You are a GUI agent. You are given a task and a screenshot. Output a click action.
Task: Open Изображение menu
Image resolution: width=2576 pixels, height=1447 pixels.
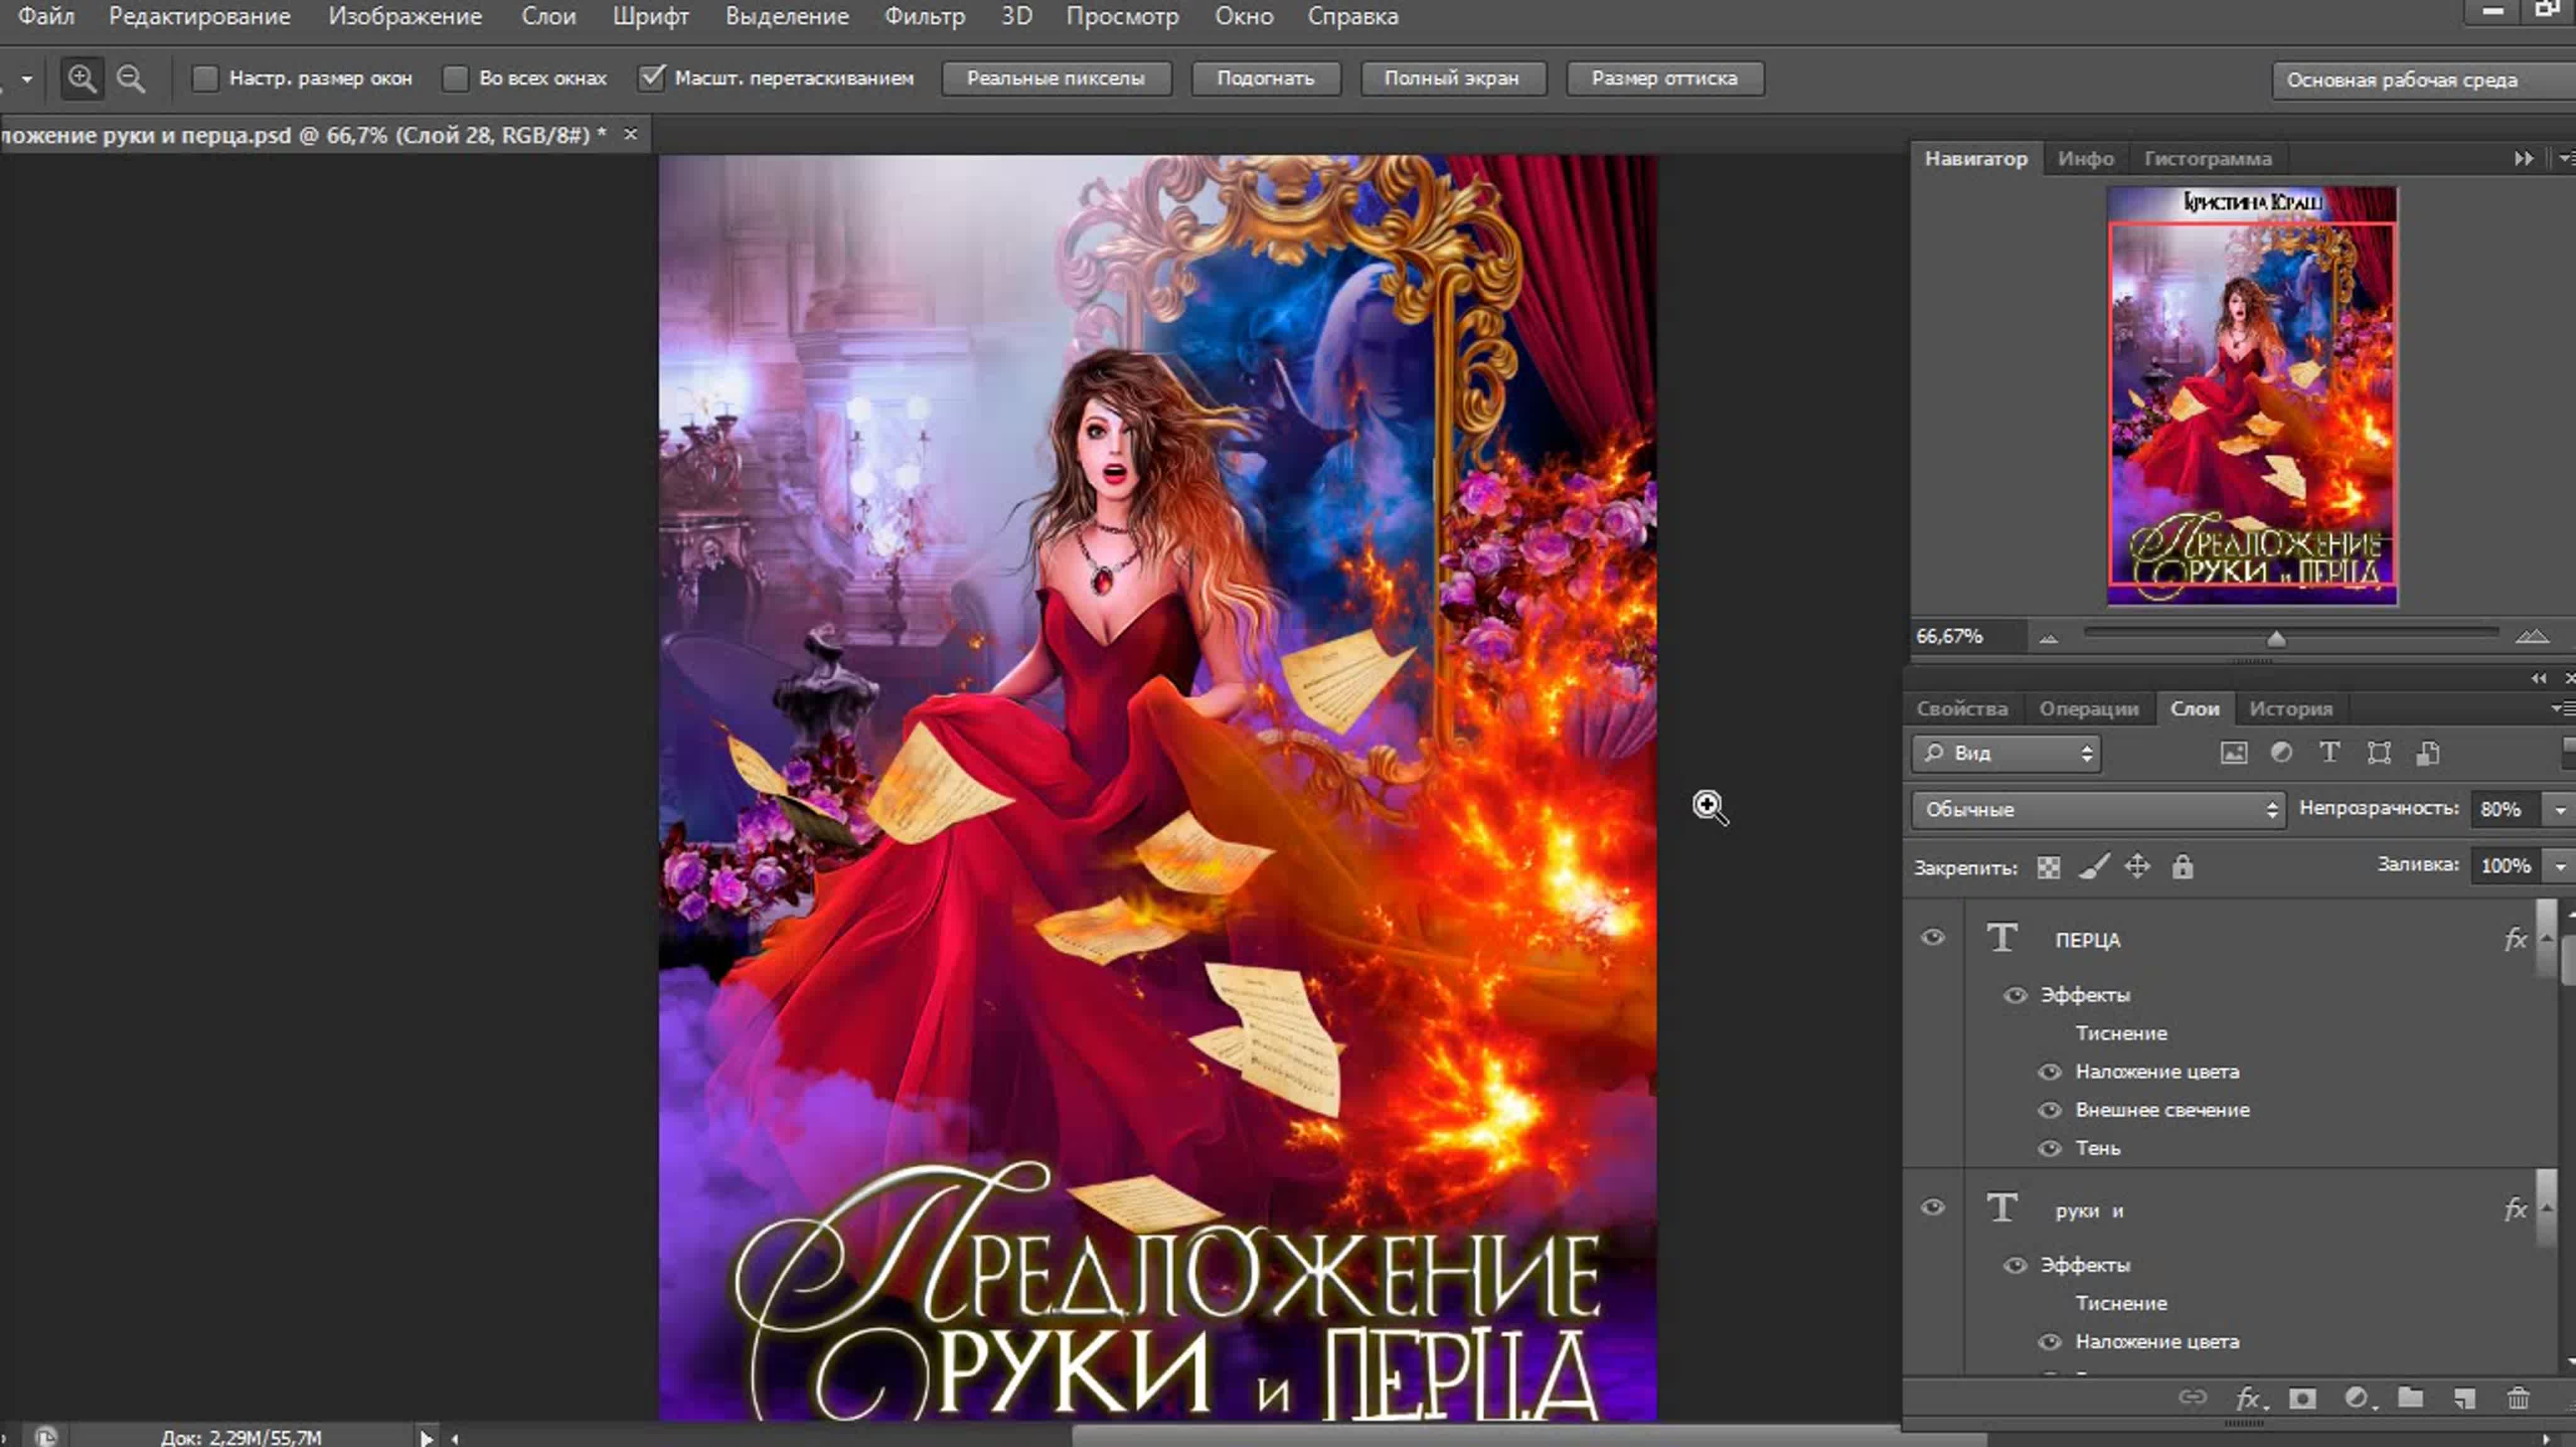[x=405, y=17]
